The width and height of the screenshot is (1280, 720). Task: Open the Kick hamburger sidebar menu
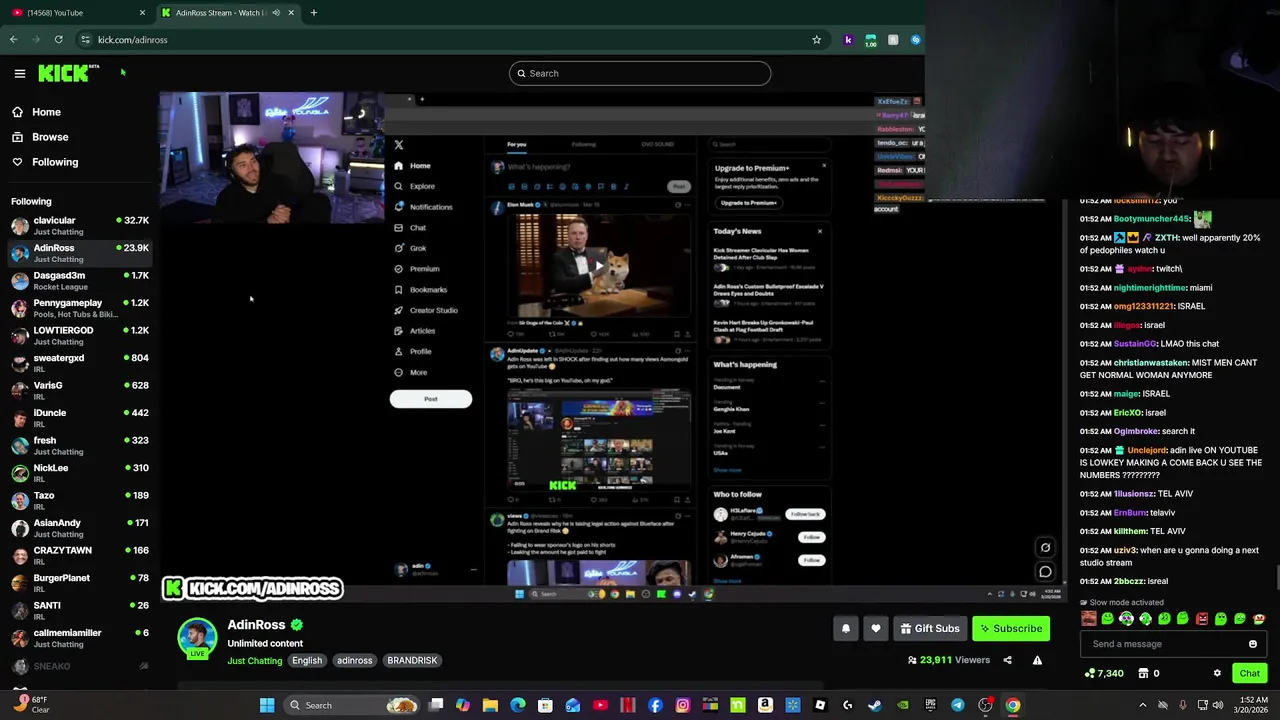point(19,73)
